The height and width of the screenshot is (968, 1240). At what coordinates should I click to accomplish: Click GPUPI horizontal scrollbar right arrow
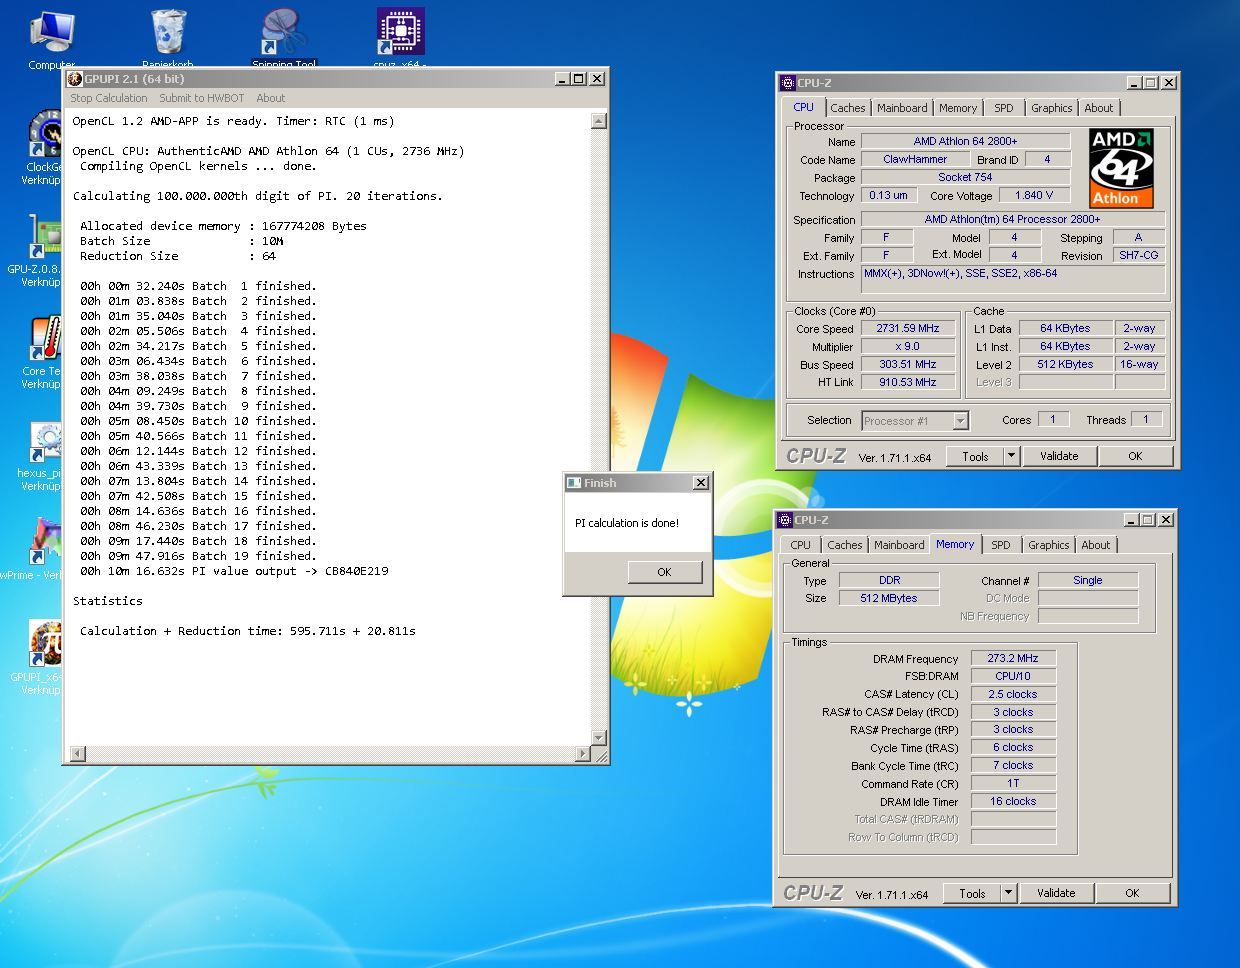pyautogui.click(x=583, y=754)
